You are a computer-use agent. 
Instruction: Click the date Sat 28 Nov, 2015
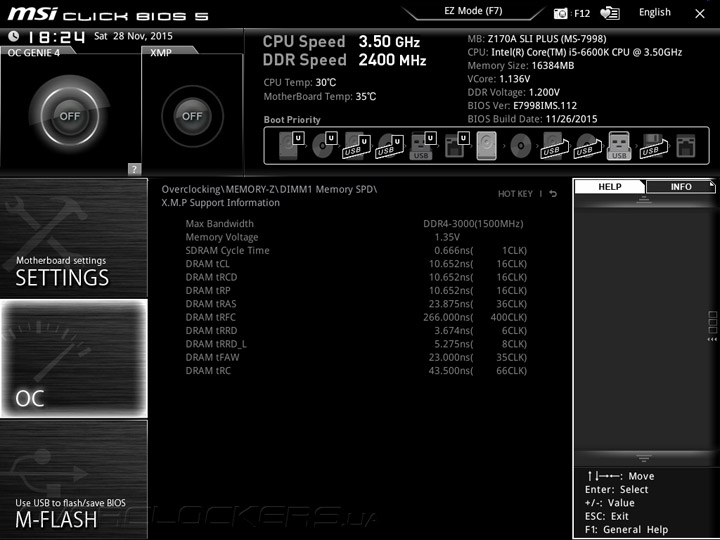134,36
